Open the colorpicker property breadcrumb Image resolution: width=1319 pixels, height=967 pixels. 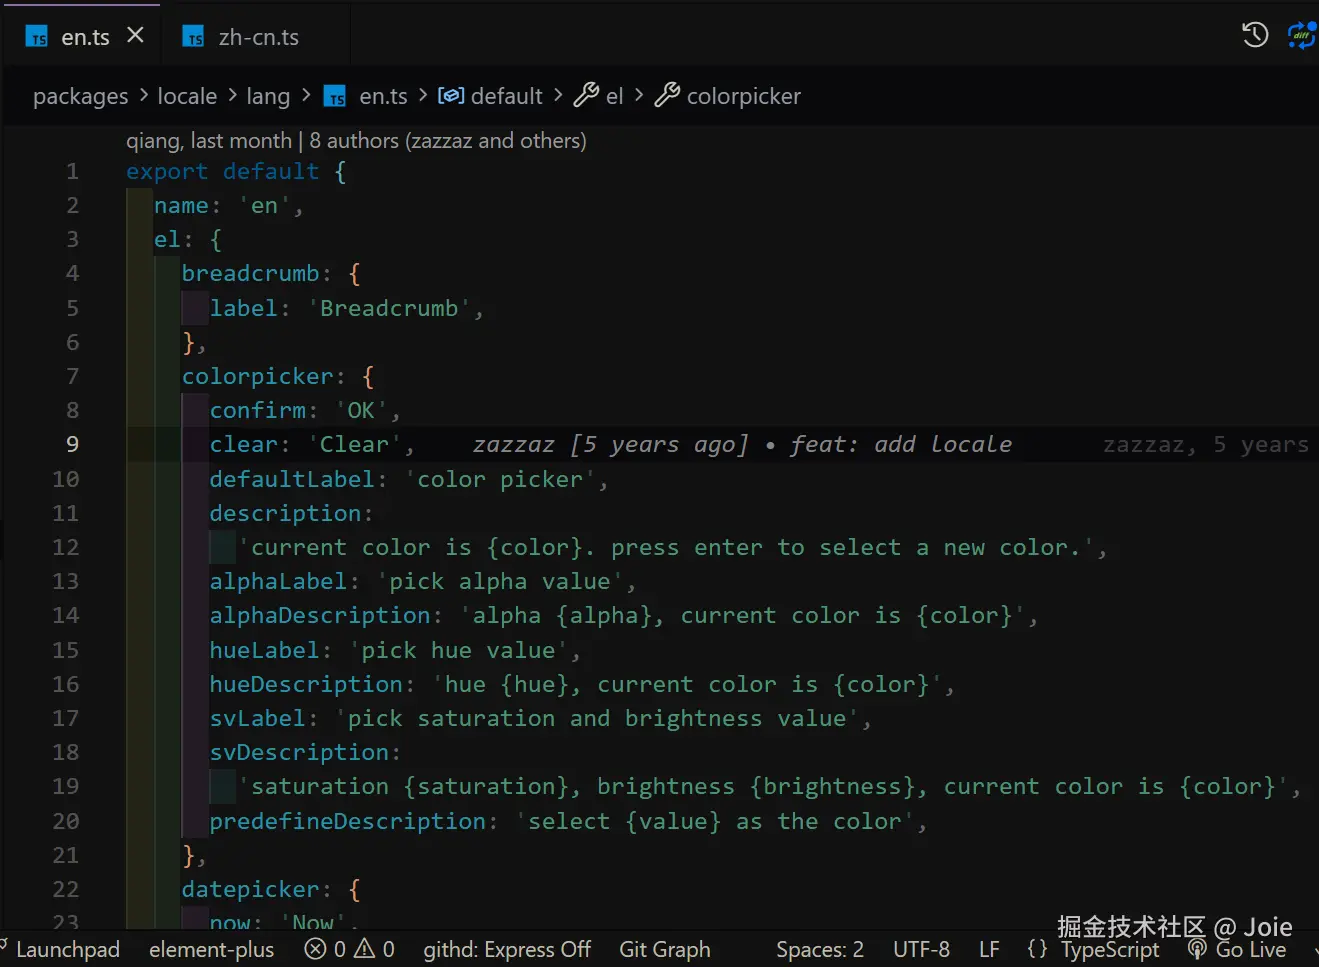(x=743, y=96)
